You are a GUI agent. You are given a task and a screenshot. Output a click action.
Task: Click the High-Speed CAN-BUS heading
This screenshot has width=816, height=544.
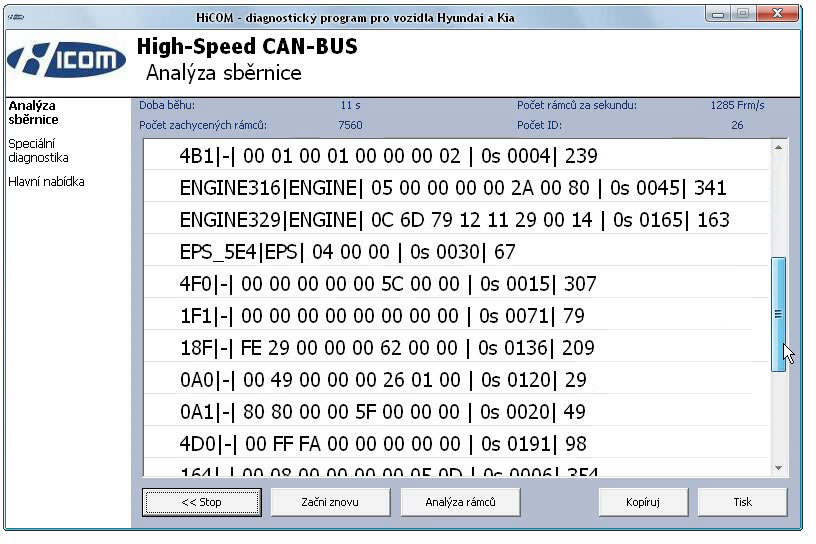pyautogui.click(x=247, y=46)
